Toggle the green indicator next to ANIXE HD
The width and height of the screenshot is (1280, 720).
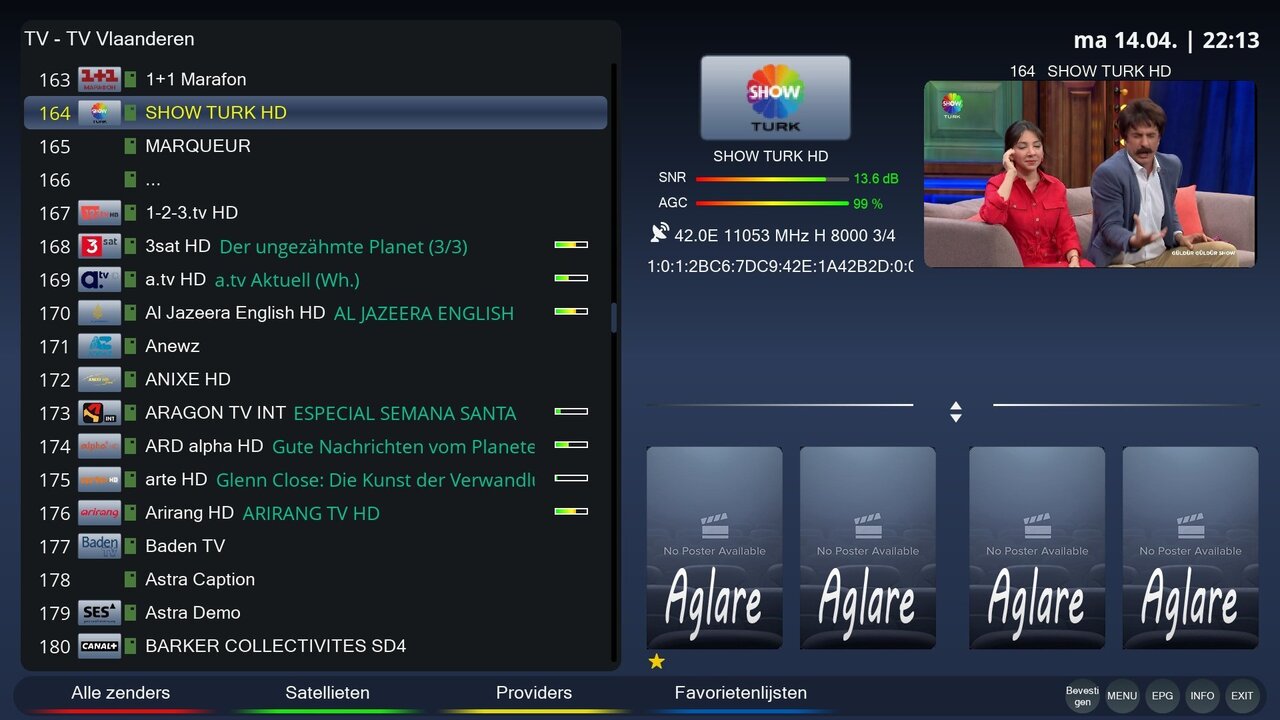(x=131, y=379)
